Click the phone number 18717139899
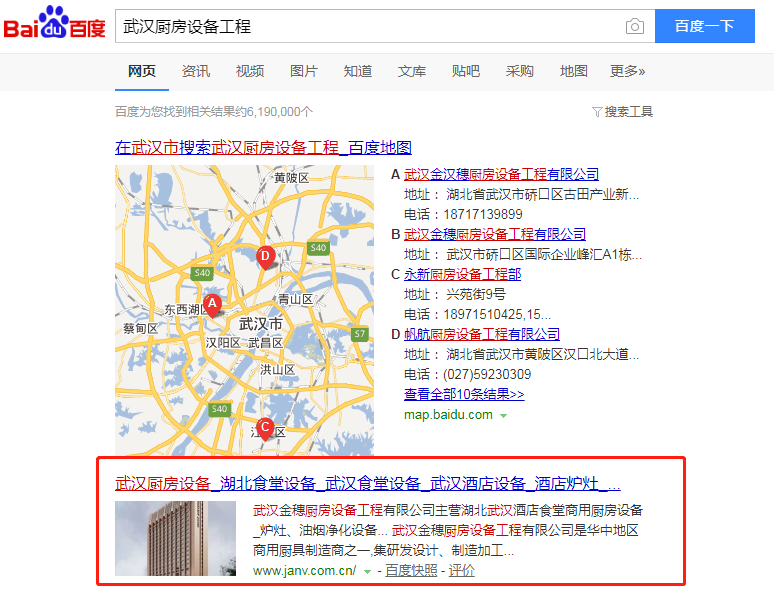The image size is (774, 591). click(483, 214)
